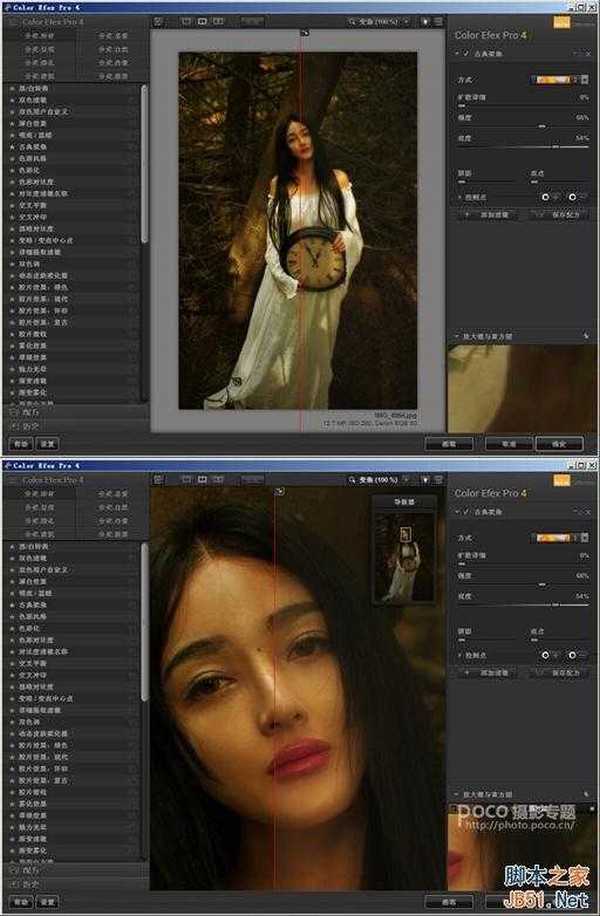The height and width of the screenshot is (916, 600).
Task: Expand recipes section in top window left panel
Action: pos(75,412)
